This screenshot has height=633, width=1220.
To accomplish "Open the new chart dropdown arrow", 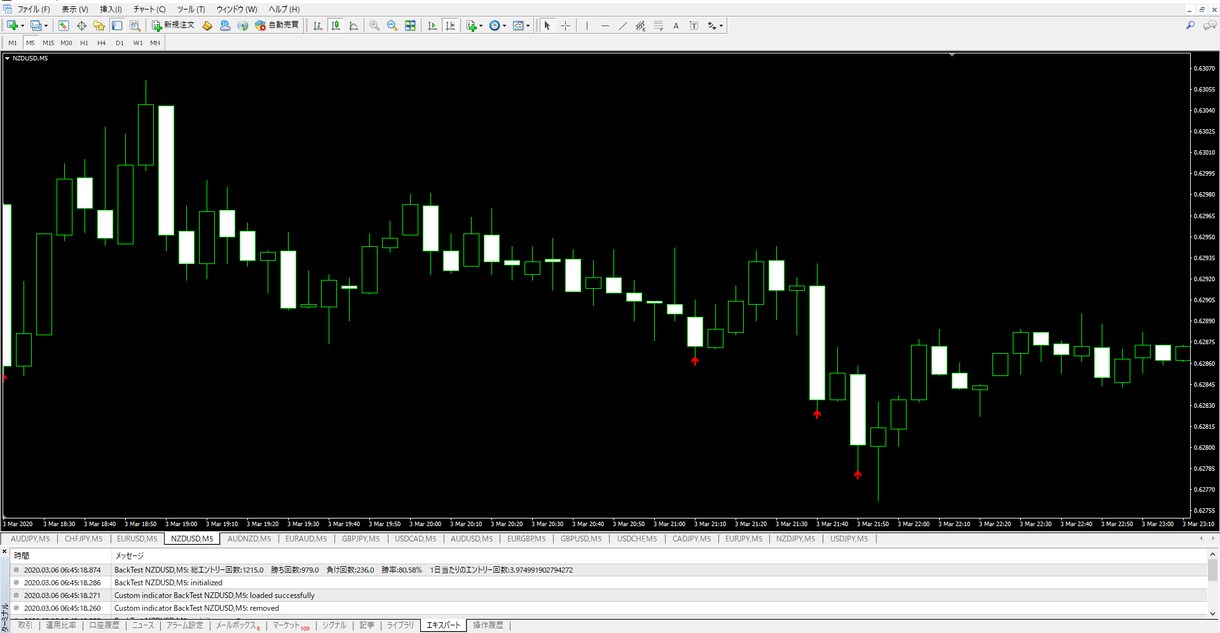I will point(21,26).
